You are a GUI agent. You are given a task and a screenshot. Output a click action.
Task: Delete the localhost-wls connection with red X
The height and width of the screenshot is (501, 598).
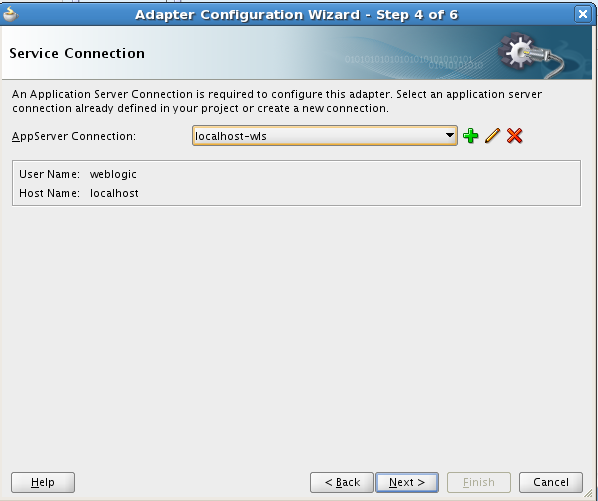point(514,136)
